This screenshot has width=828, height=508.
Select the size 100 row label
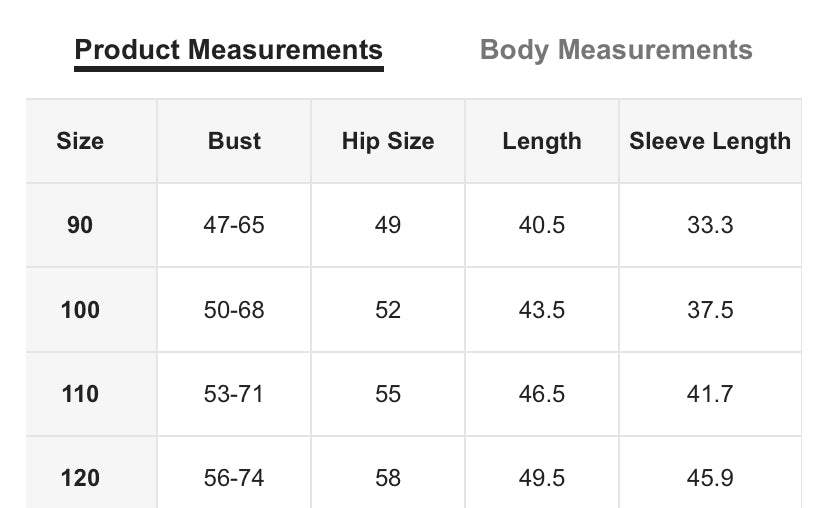(80, 309)
